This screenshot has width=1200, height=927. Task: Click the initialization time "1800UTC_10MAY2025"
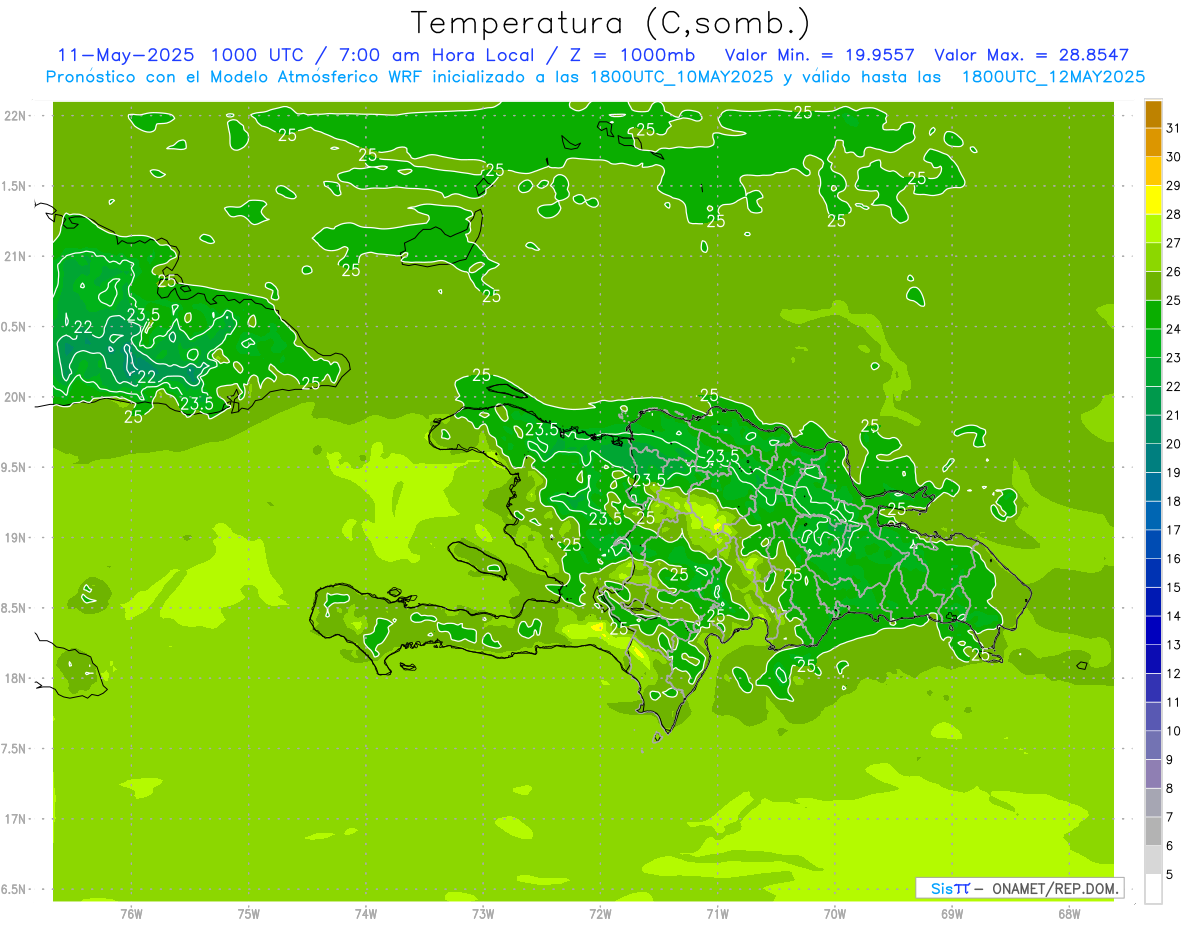[x=677, y=77]
